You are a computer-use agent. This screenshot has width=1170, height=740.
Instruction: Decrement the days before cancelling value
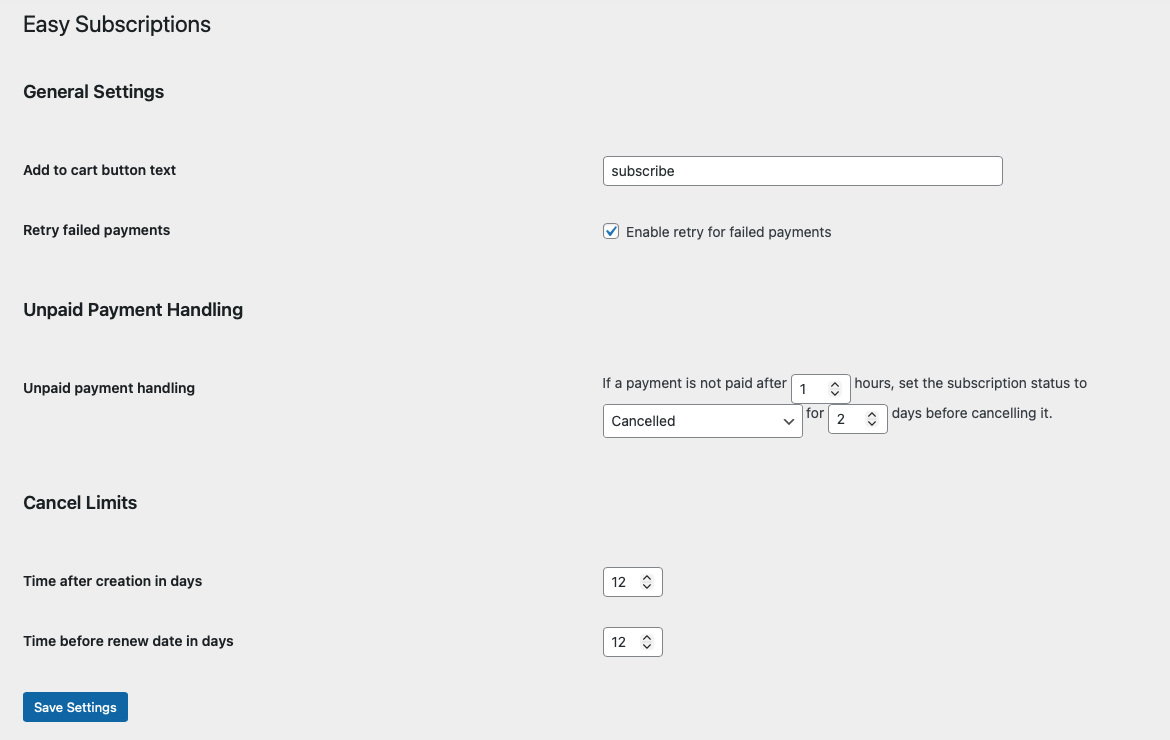click(x=874, y=423)
